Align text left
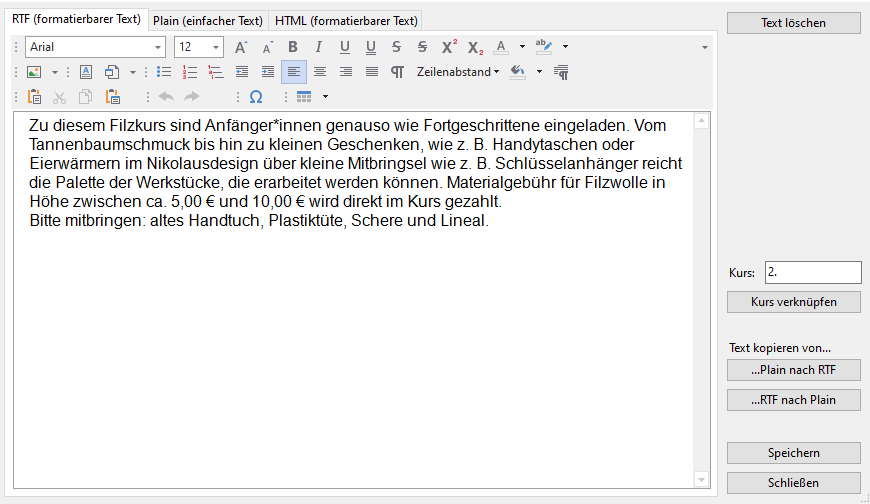The image size is (870, 504). click(x=294, y=72)
